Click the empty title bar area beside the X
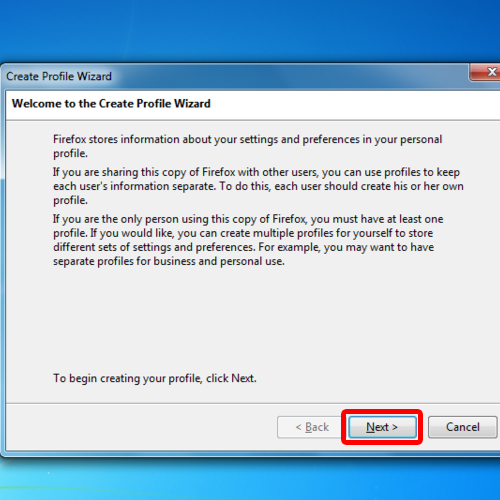500x500 pixels. coord(290,76)
